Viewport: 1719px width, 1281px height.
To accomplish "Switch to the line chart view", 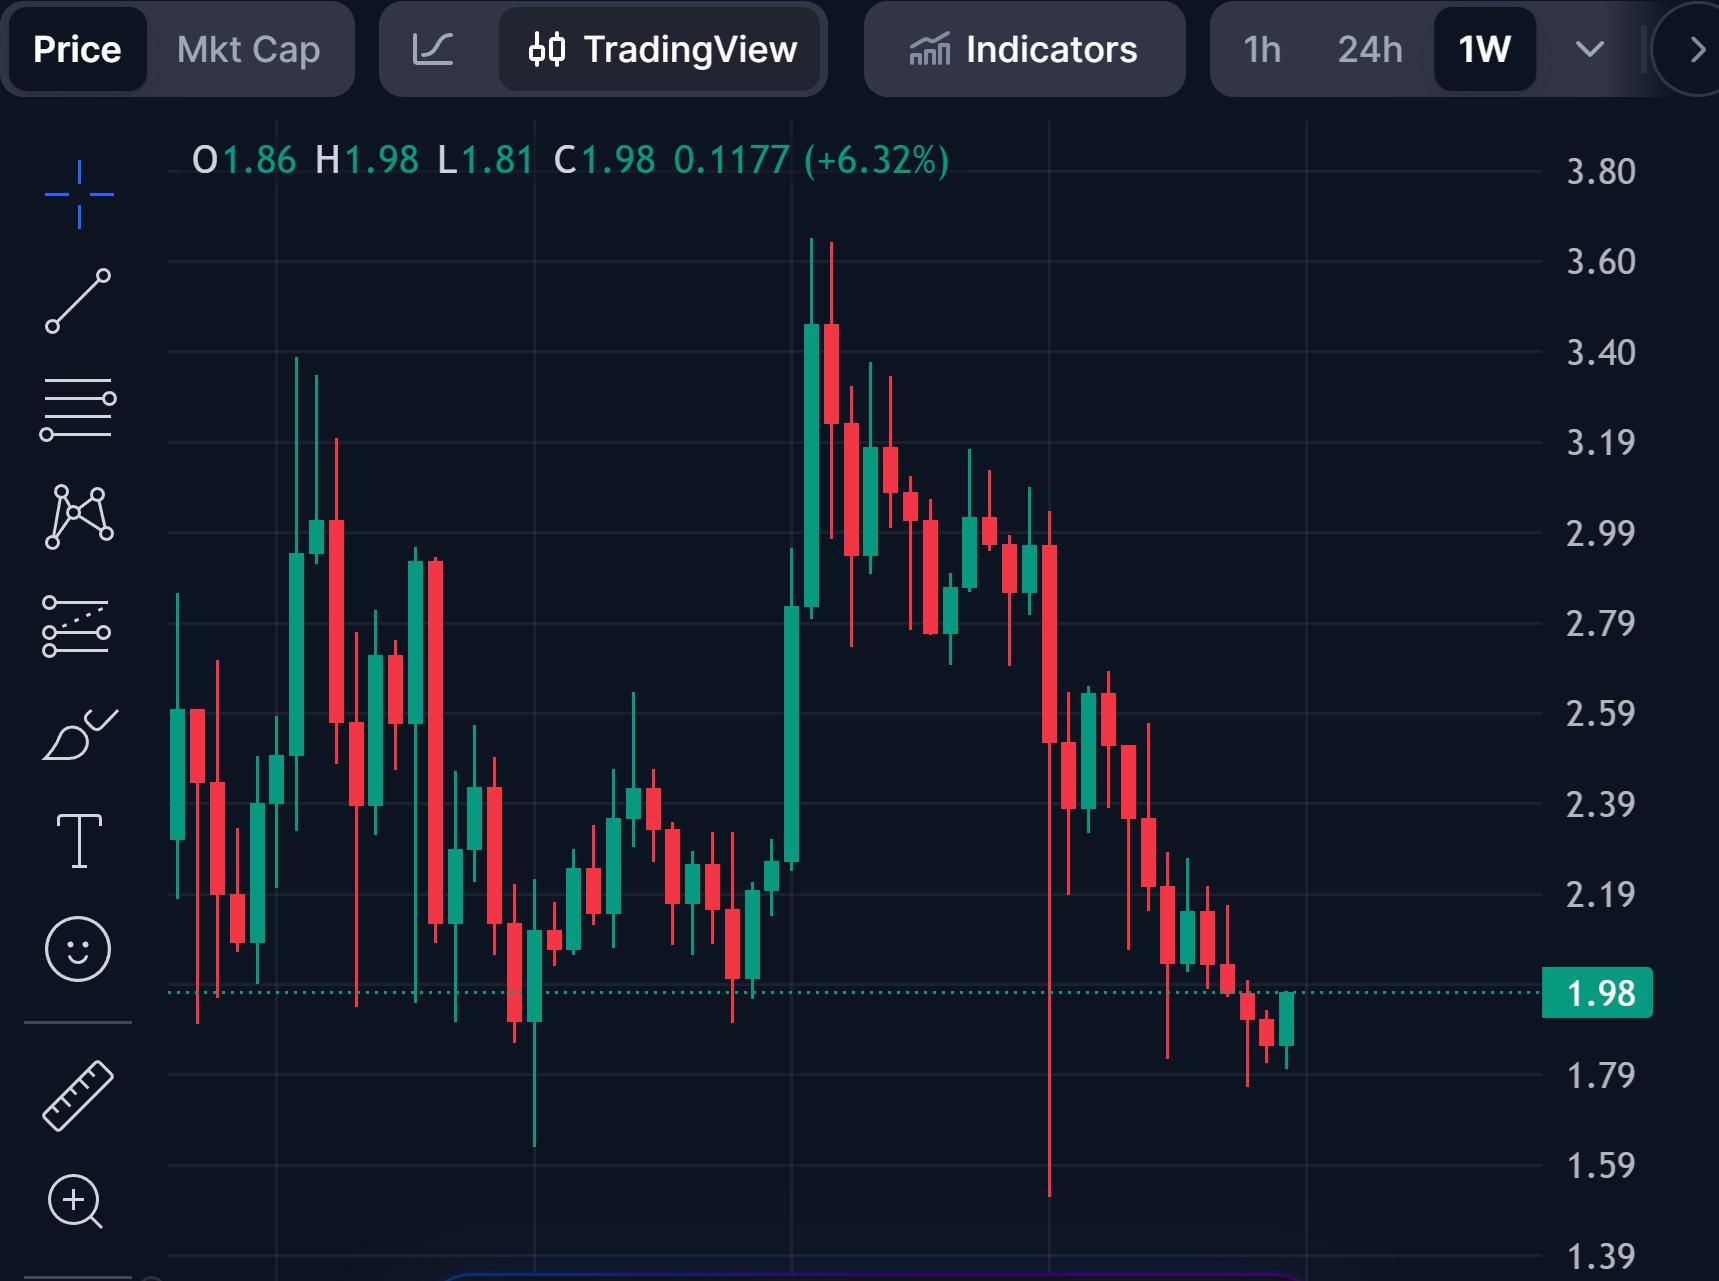I will (433, 49).
